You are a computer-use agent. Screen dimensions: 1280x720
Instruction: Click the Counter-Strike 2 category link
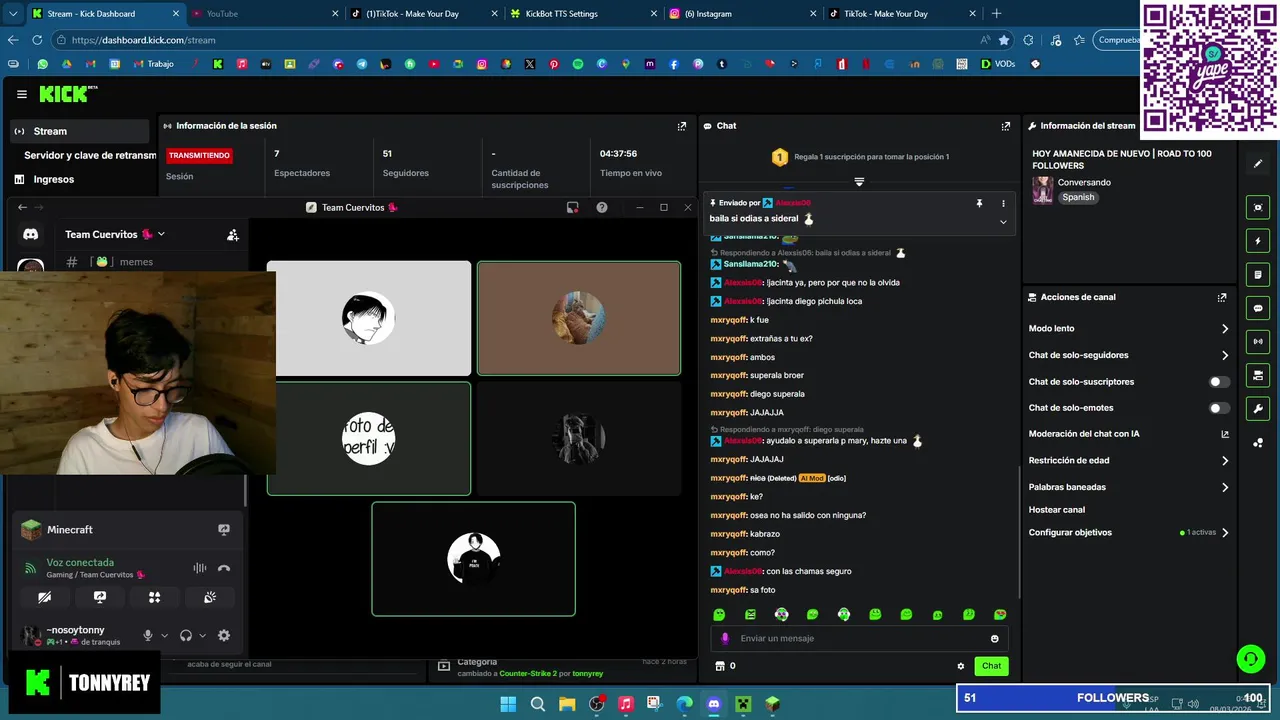click(x=528, y=674)
